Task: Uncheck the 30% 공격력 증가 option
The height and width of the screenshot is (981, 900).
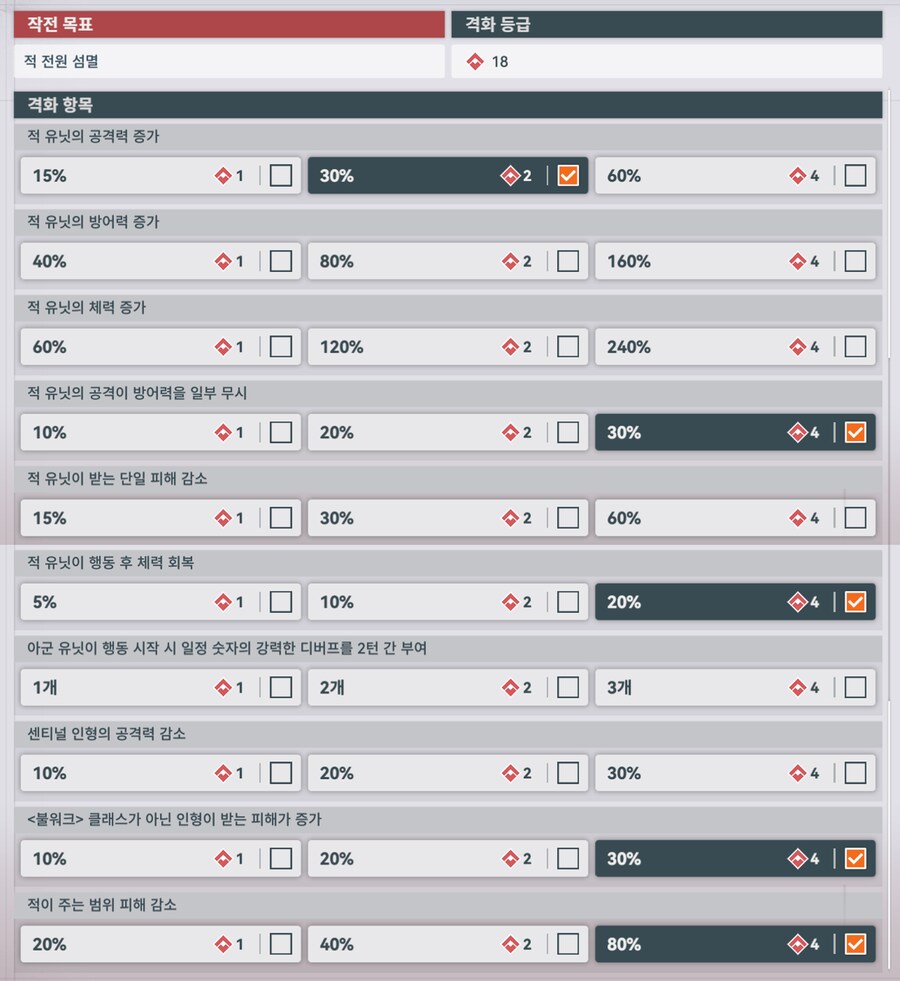Action: coord(566,176)
